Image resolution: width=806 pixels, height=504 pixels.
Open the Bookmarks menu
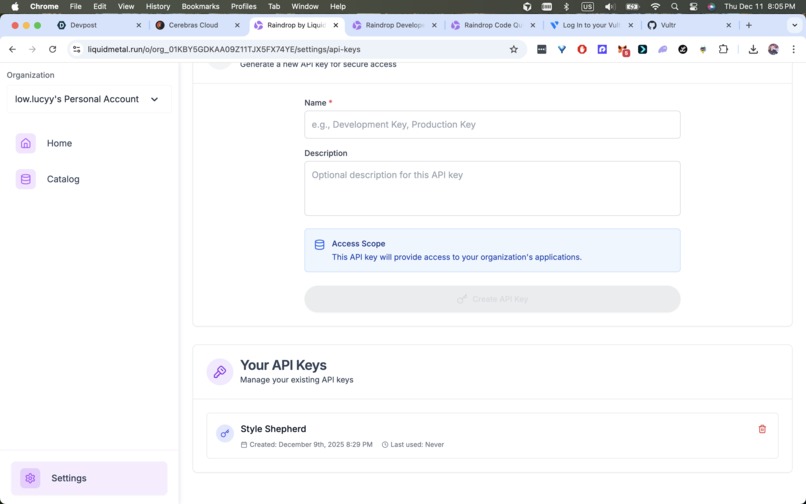pyautogui.click(x=200, y=7)
